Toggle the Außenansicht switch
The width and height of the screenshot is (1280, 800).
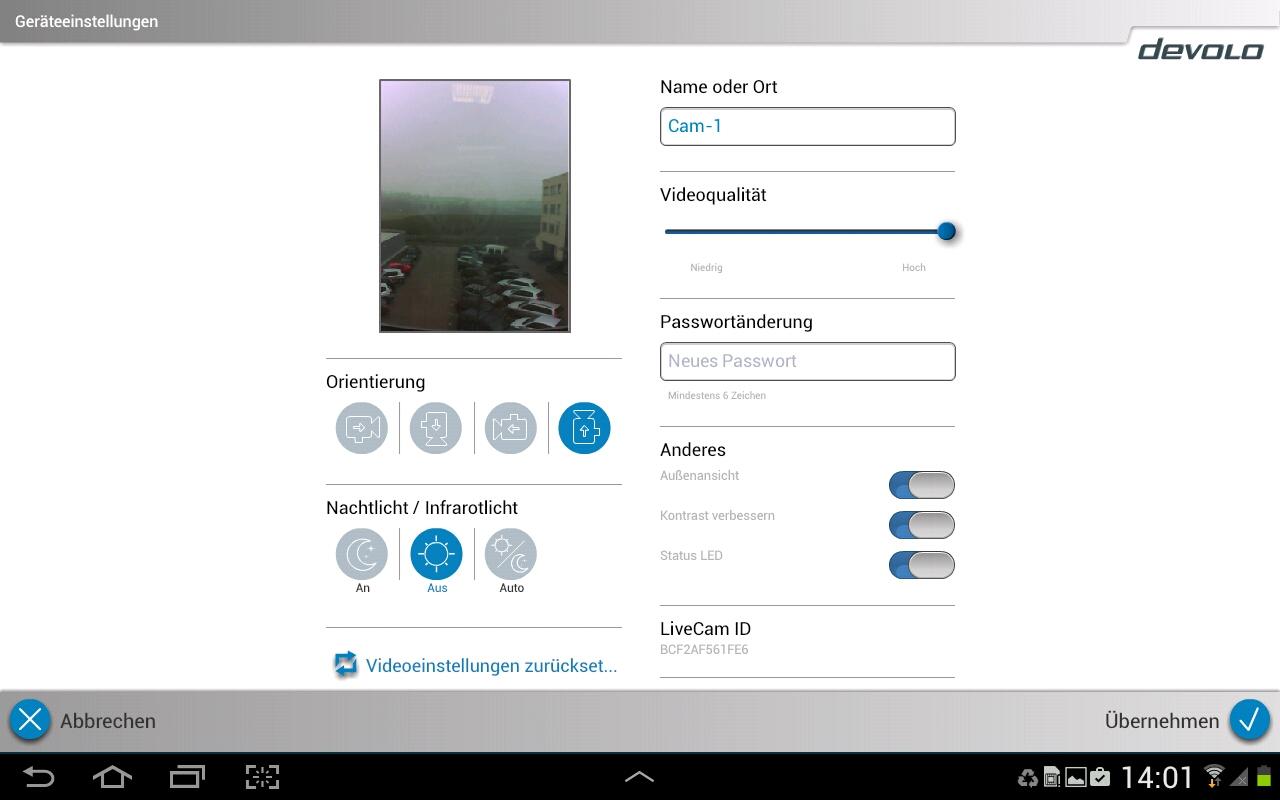tap(922, 485)
